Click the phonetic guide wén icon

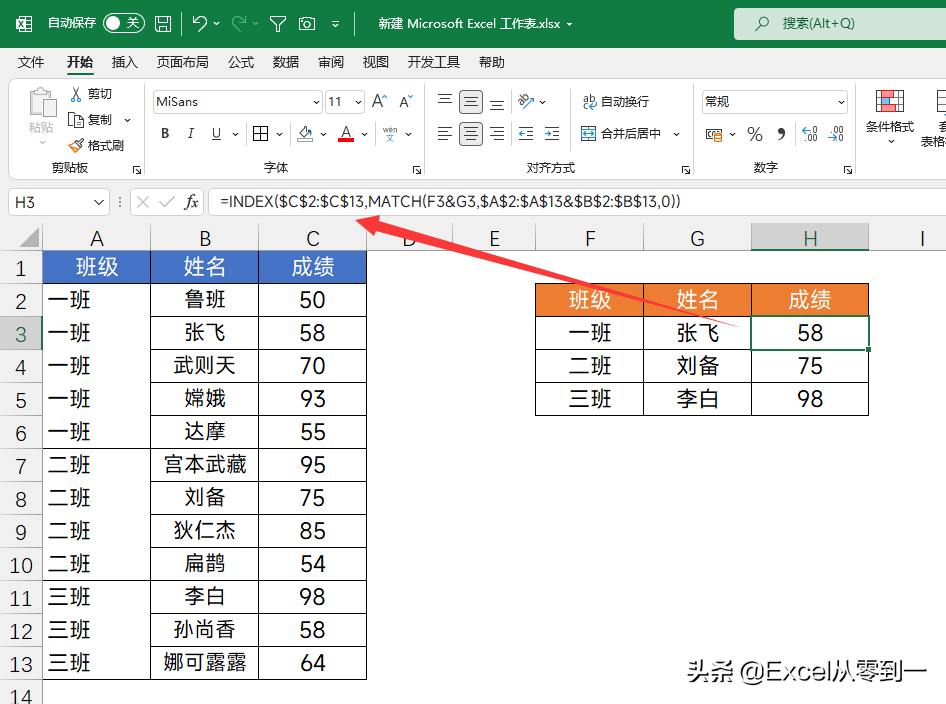point(390,133)
